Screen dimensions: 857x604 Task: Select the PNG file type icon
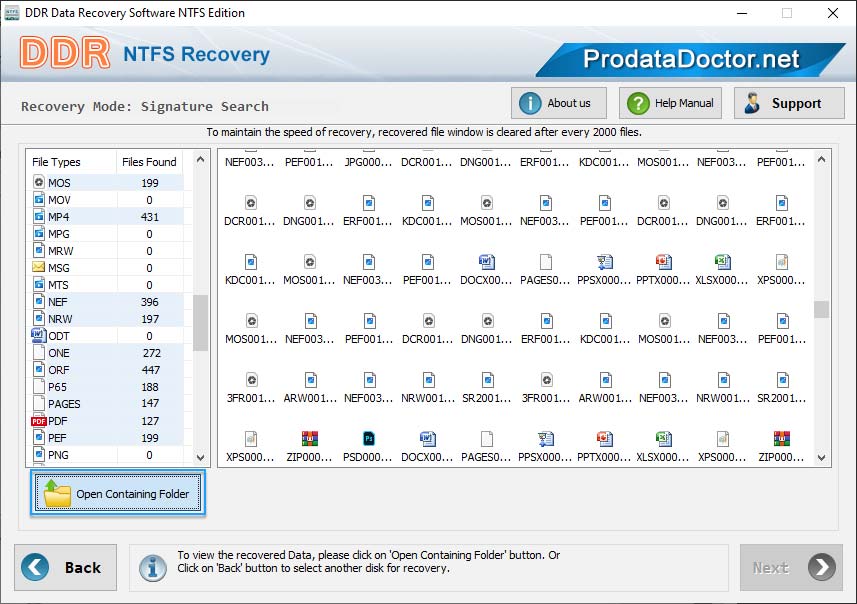(39, 454)
